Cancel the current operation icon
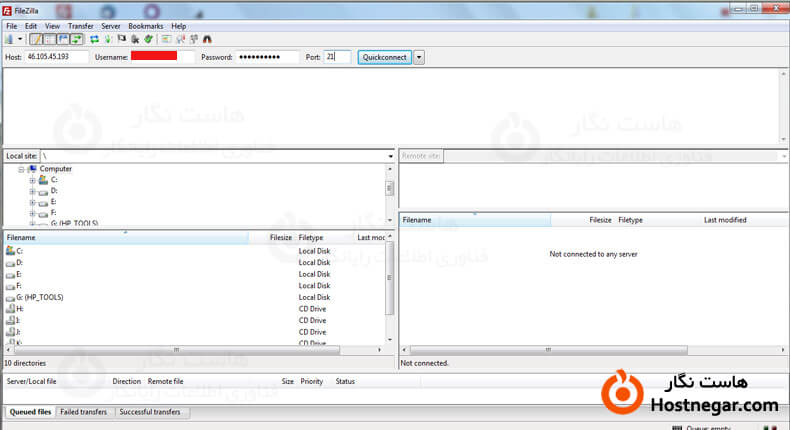The width and height of the screenshot is (790, 430). (121, 39)
